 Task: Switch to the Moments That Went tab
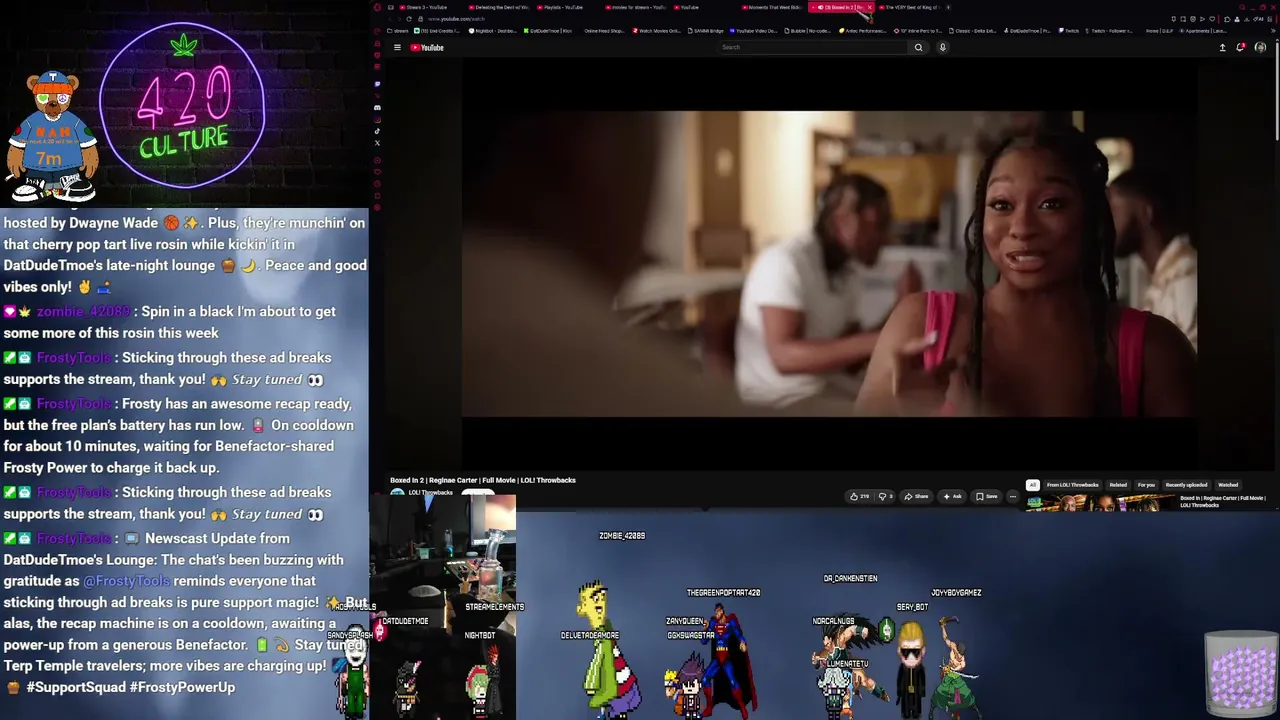tap(774, 7)
